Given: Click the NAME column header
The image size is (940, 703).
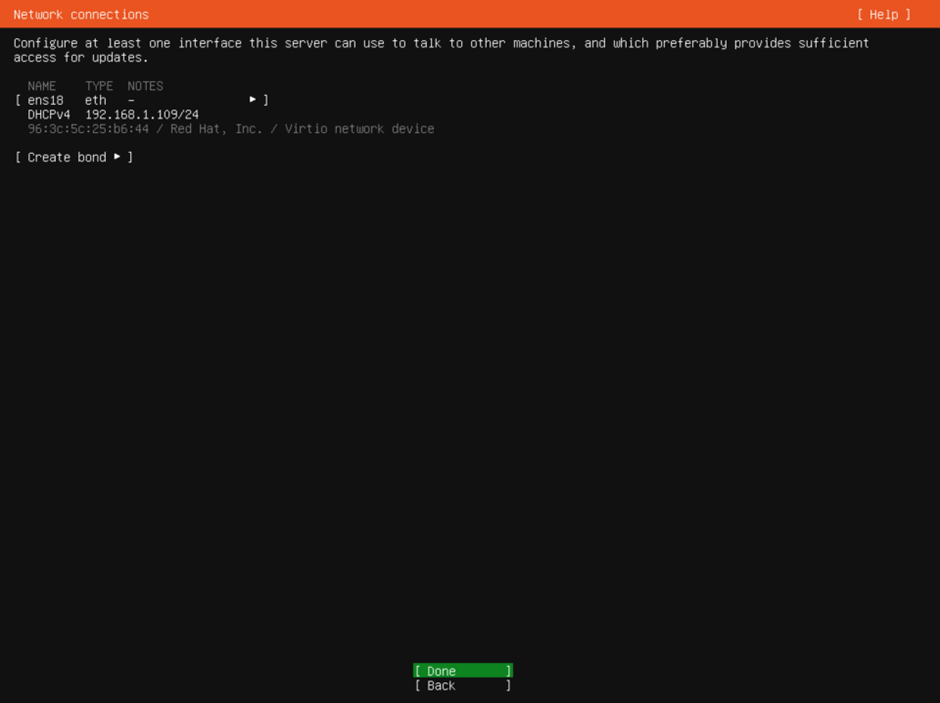Looking at the screenshot, I should pyautogui.click(x=42, y=86).
